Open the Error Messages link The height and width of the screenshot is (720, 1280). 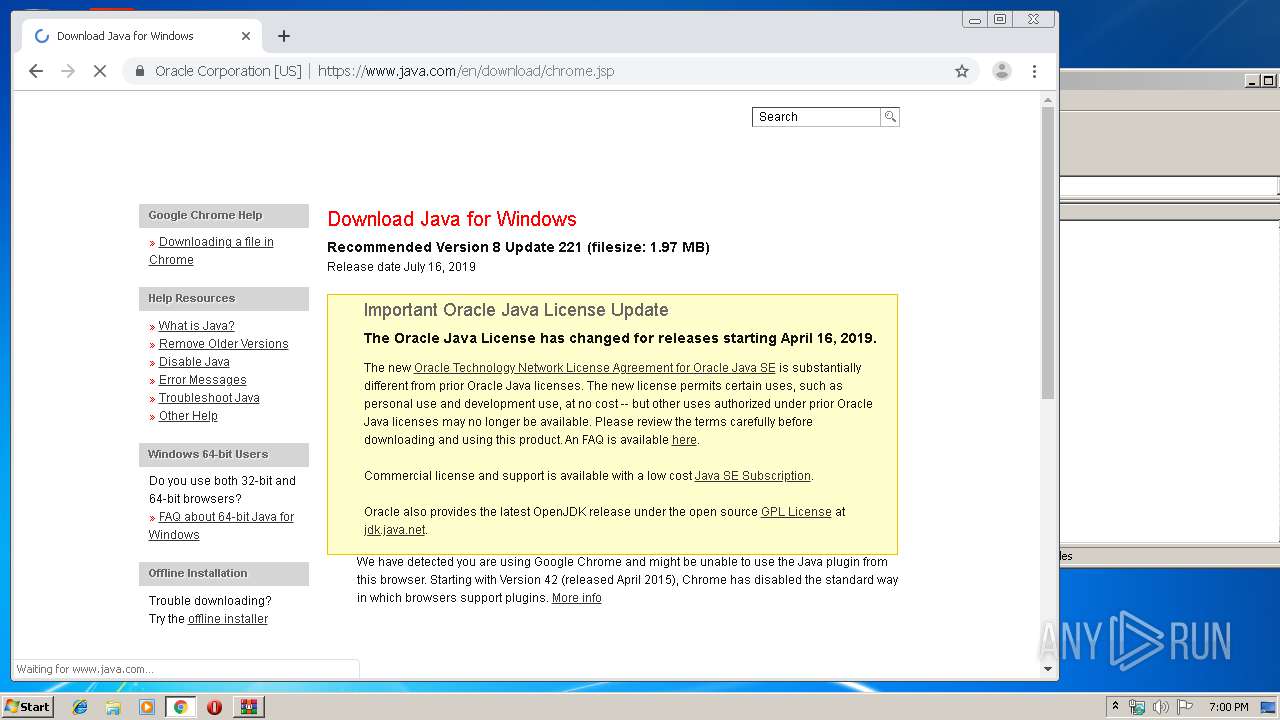click(202, 380)
